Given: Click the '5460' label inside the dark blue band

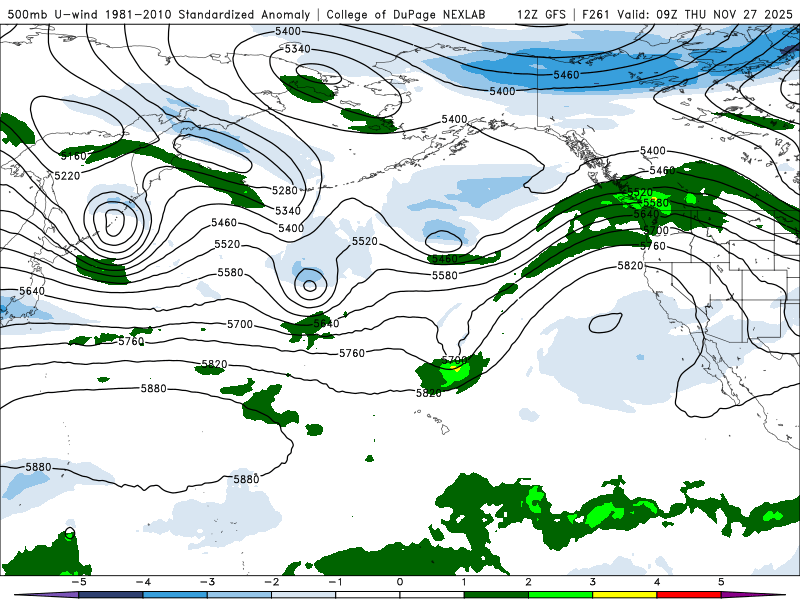Looking at the screenshot, I should point(566,76).
